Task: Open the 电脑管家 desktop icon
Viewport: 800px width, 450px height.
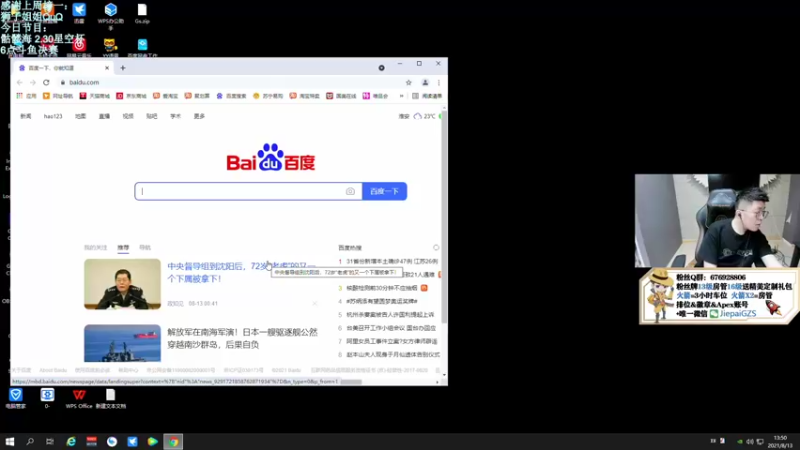Action: (x=16, y=398)
